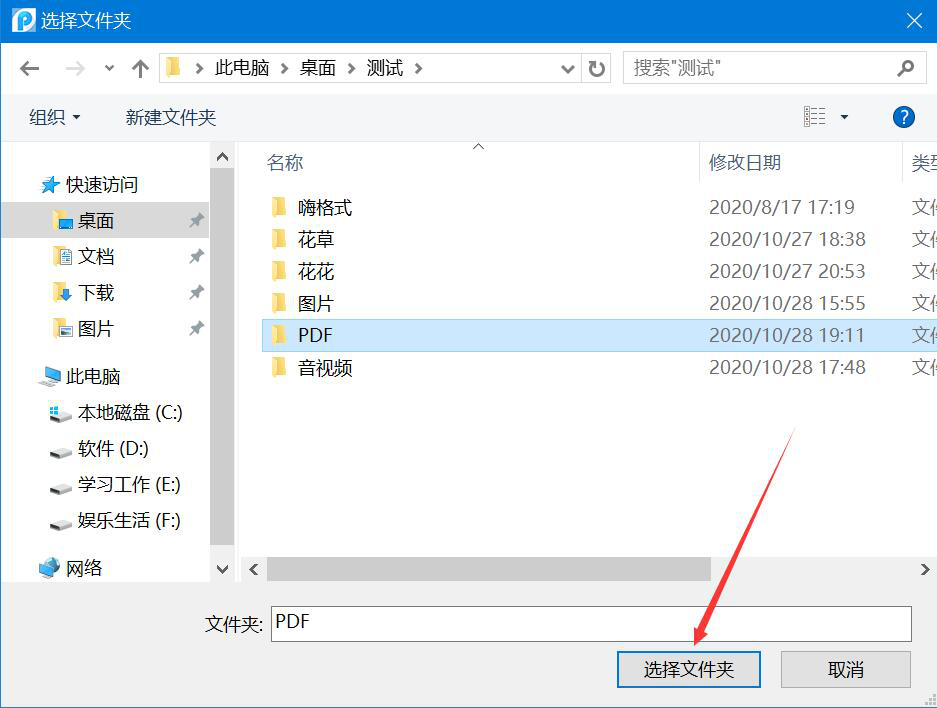Go back with the left arrow
Screen dimensions: 937x708
tap(29, 69)
